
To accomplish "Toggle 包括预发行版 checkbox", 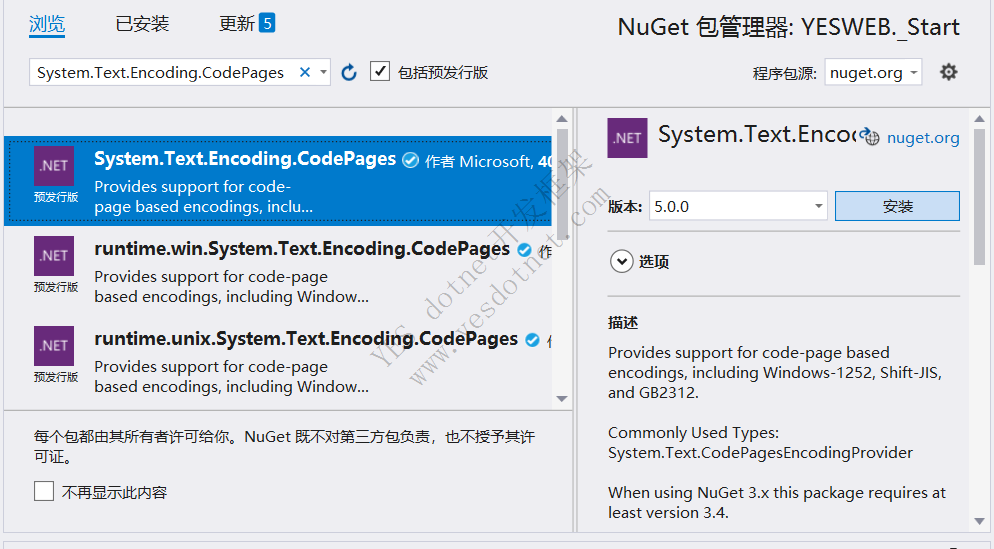I will [380, 72].
